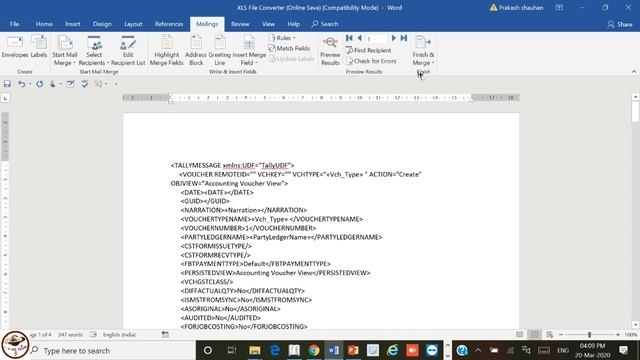Image resolution: width=640 pixels, height=360 pixels.
Task: Go to first record
Action: [349, 38]
